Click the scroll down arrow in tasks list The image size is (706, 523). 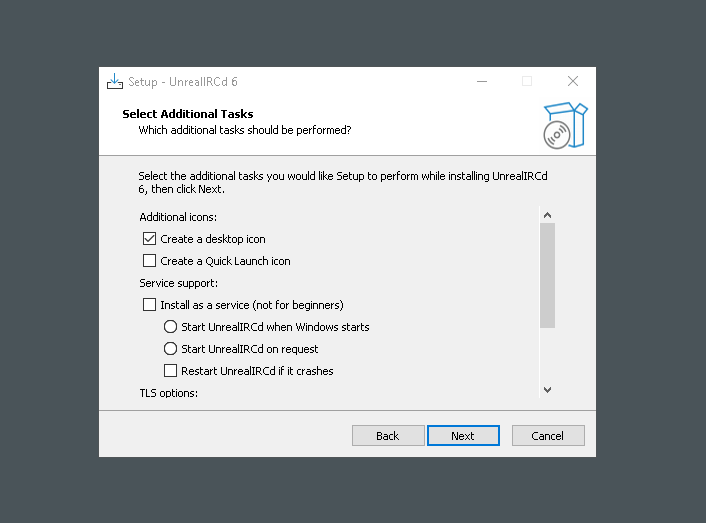(547, 389)
